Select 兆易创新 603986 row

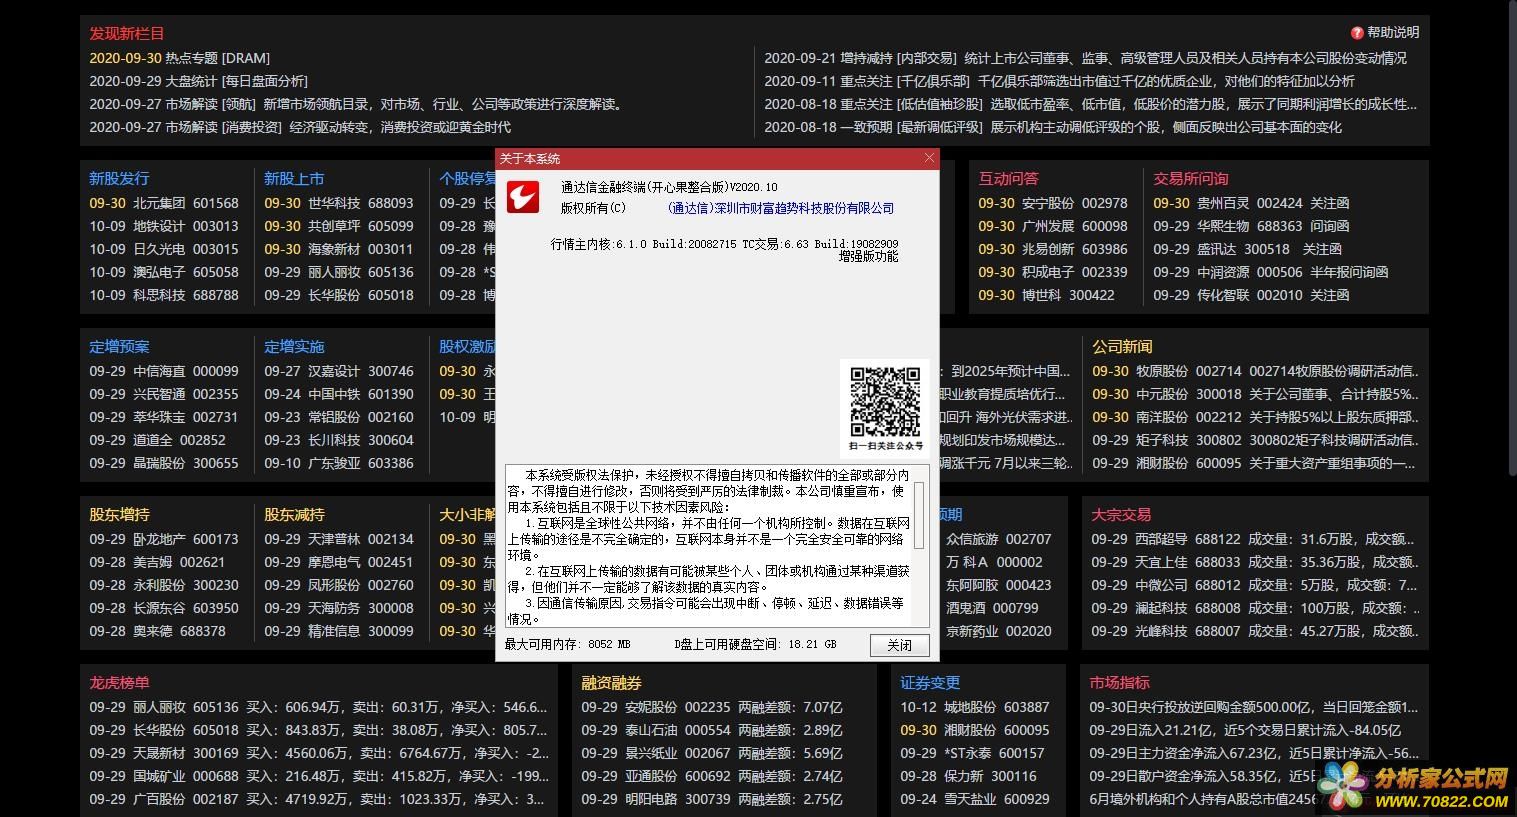(x=1053, y=249)
